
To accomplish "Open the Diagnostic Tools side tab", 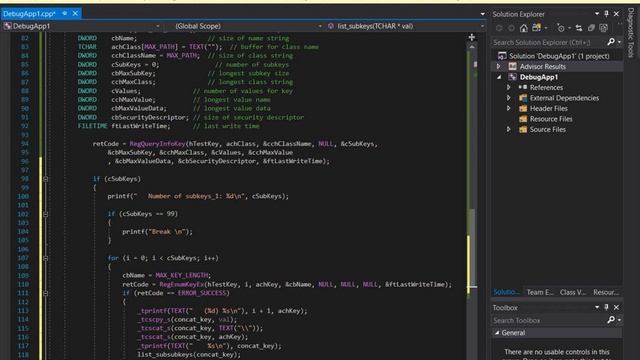I will pyautogui.click(x=631, y=33).
